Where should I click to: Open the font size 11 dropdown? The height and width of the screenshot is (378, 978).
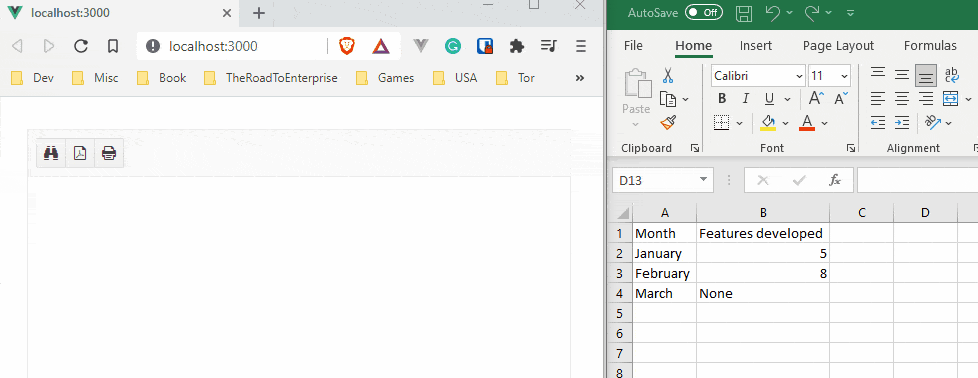[845, 76]
